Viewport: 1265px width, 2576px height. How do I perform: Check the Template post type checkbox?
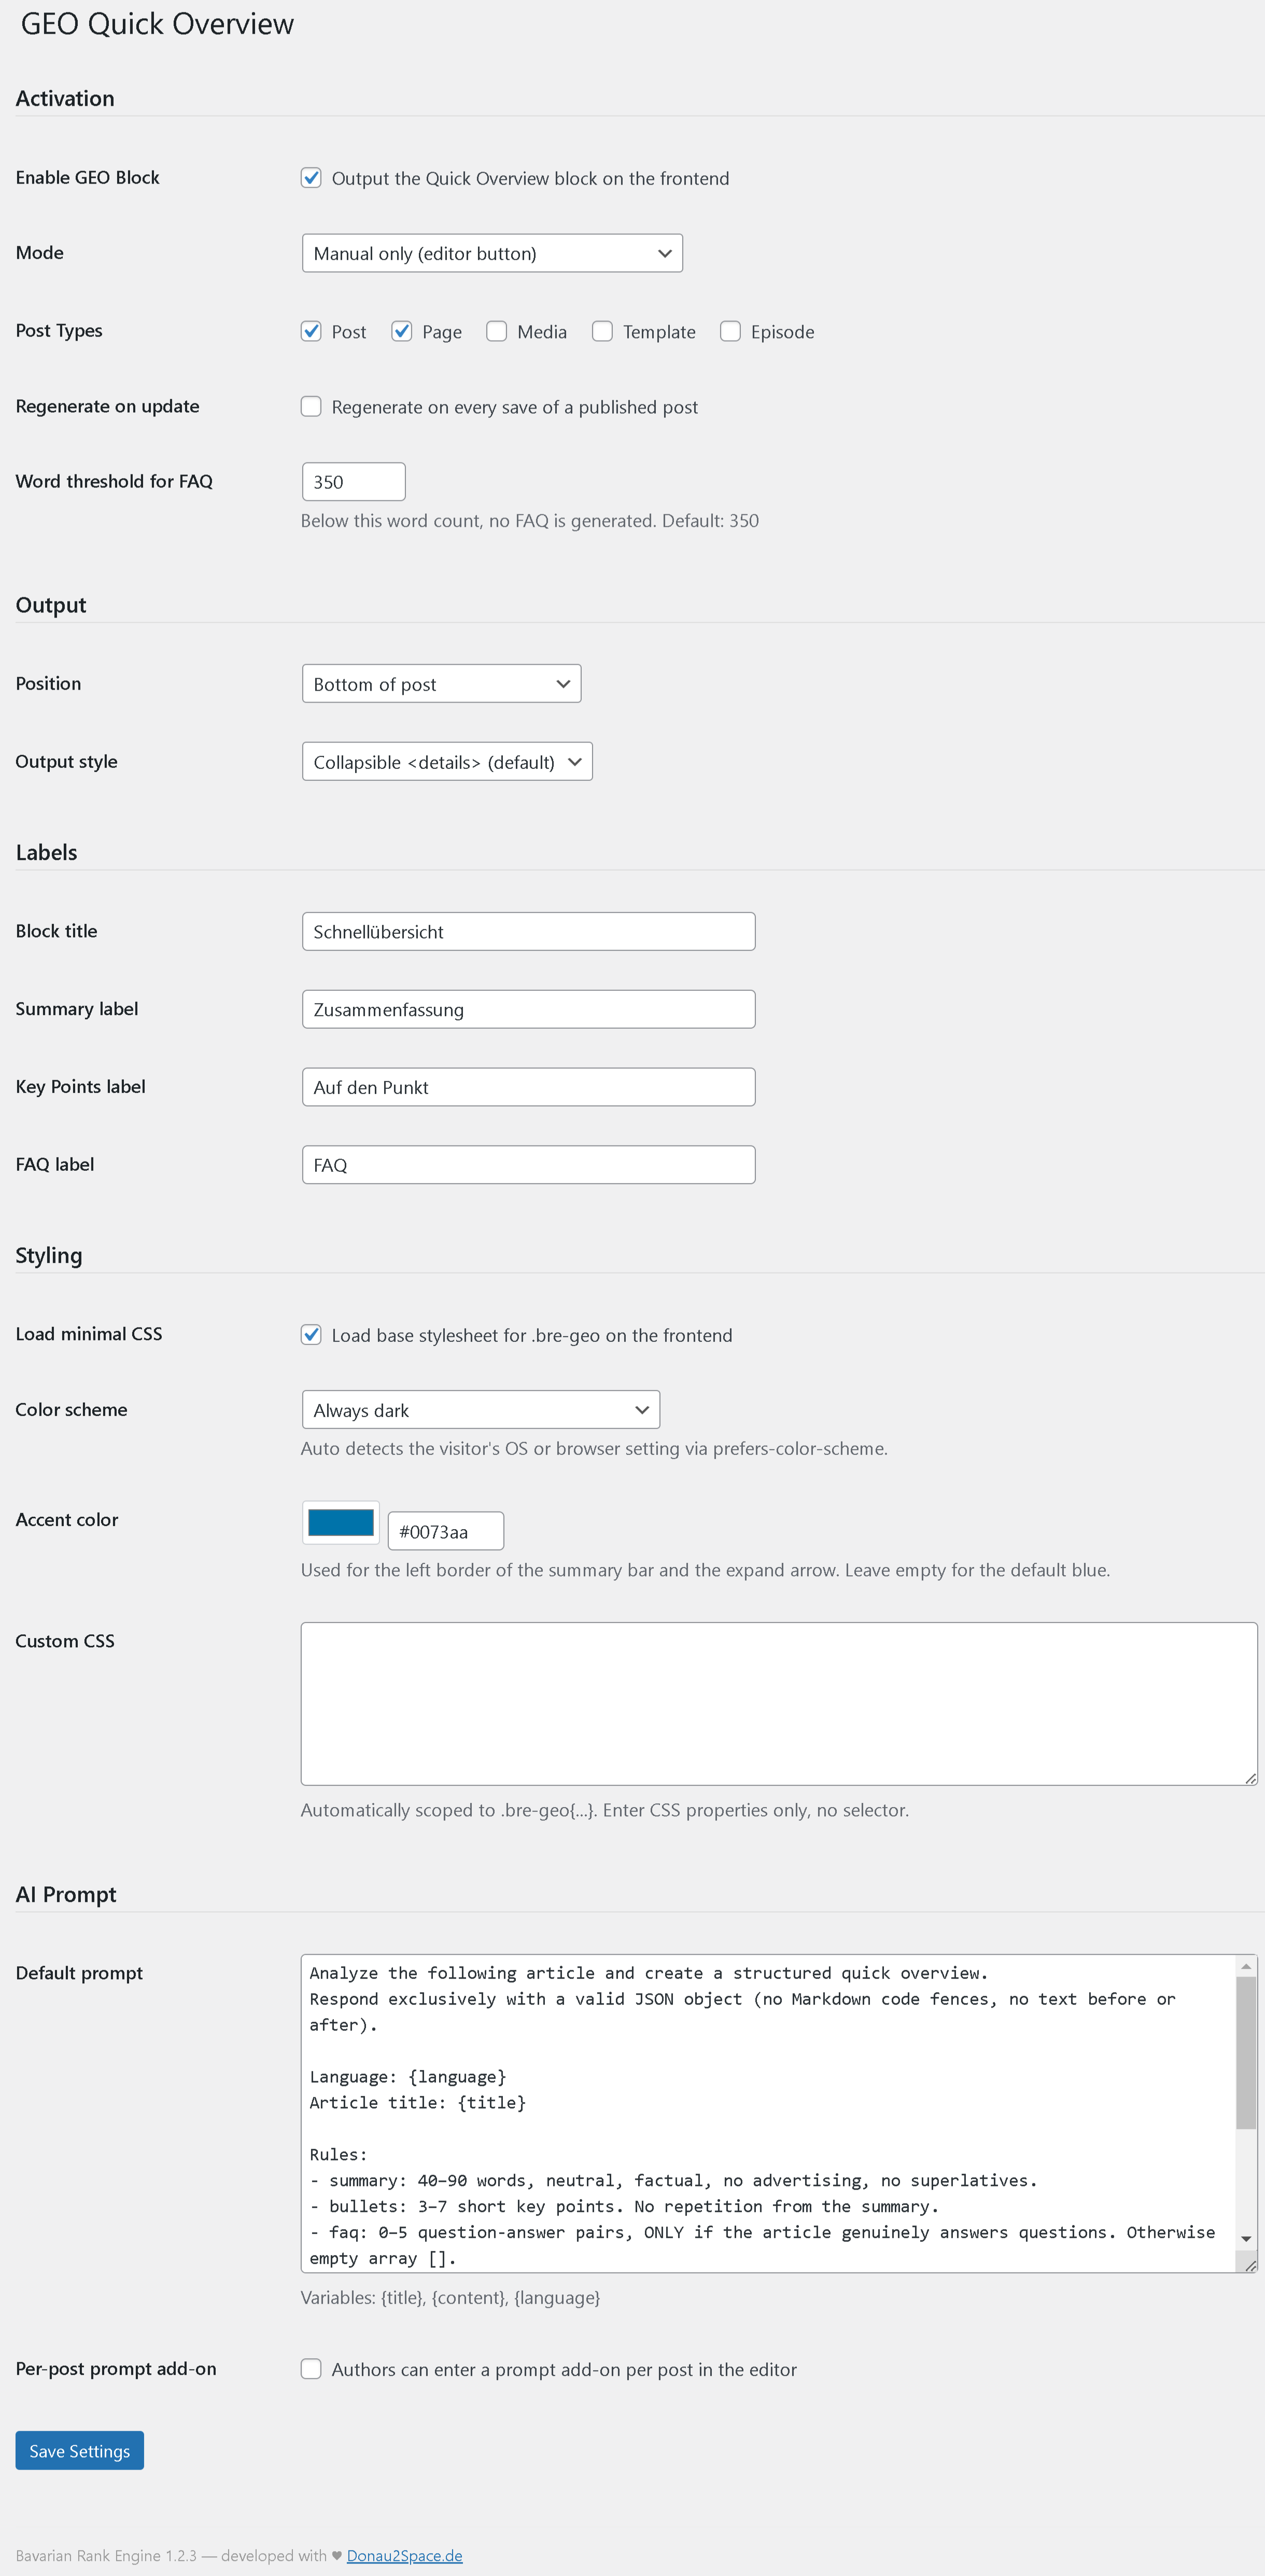click(x=602, y=331)
